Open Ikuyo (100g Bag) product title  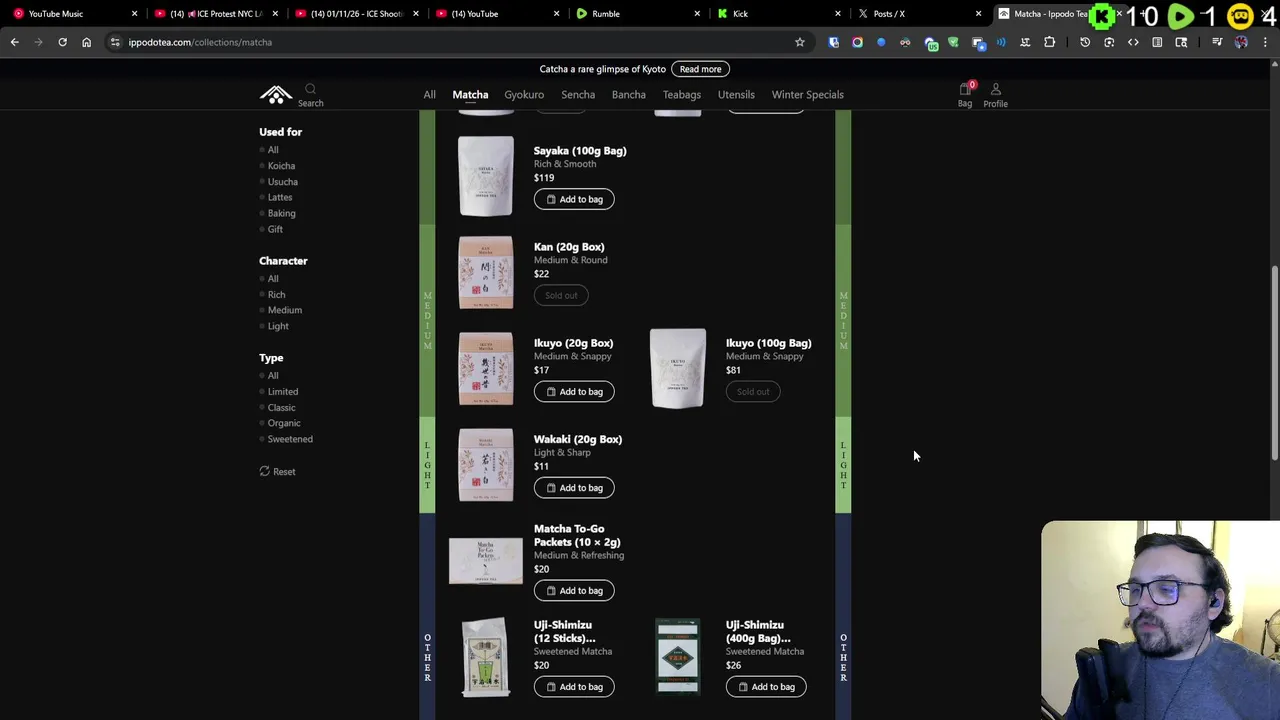pos(768,343)
